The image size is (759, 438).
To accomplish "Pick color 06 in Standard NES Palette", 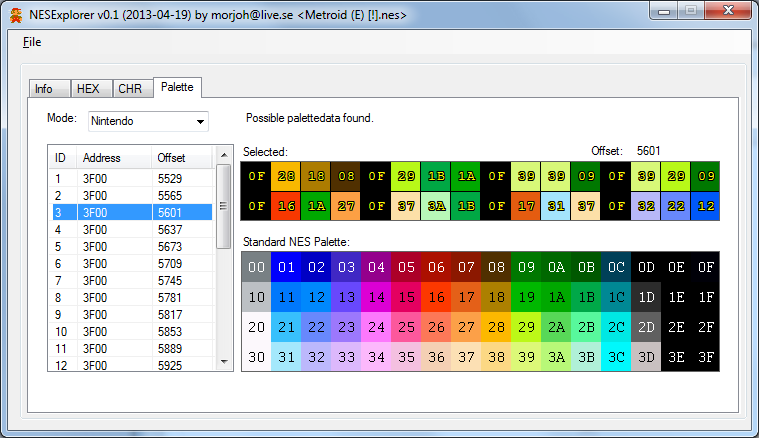I will (436, 267).
